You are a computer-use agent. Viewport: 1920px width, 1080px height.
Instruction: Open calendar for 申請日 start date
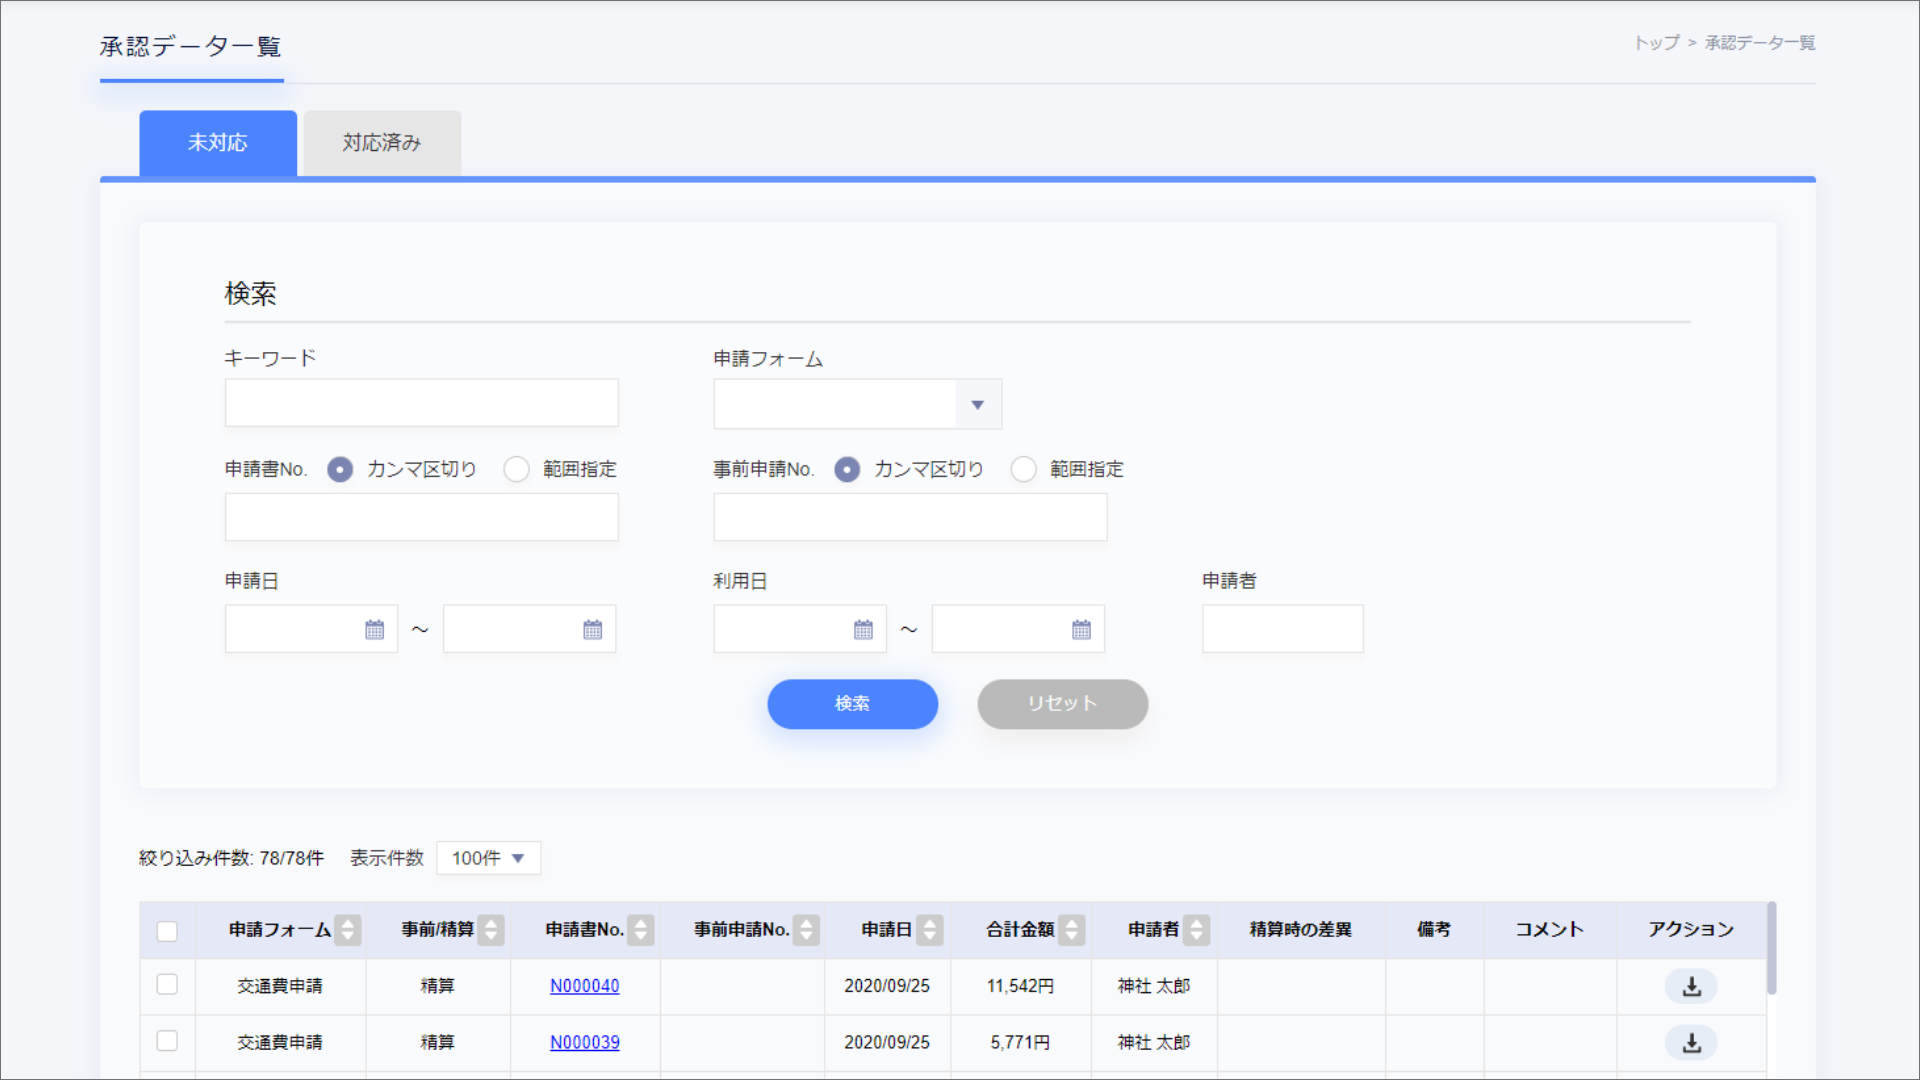tap(374, 630)
